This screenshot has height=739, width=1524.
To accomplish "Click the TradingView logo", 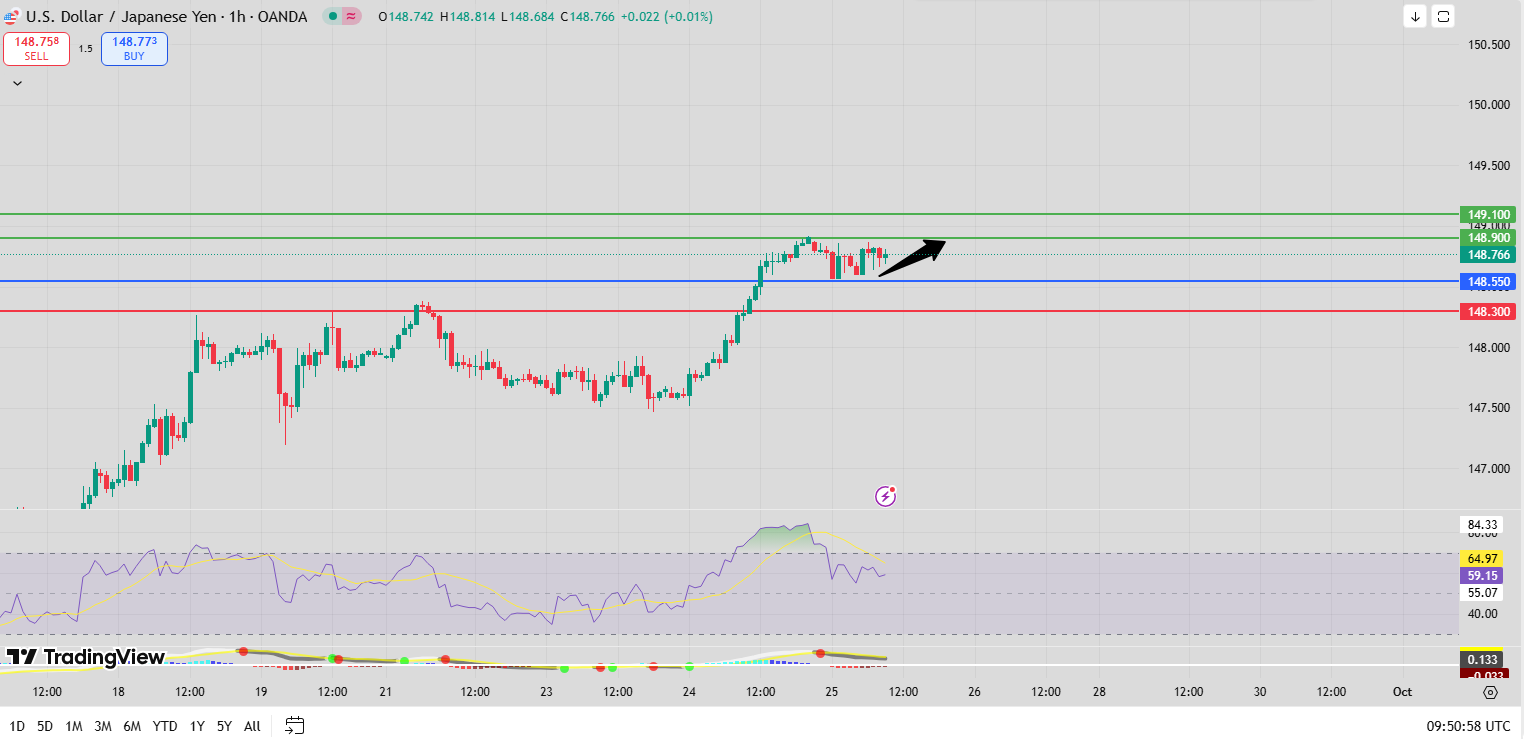I will point(85,657).
